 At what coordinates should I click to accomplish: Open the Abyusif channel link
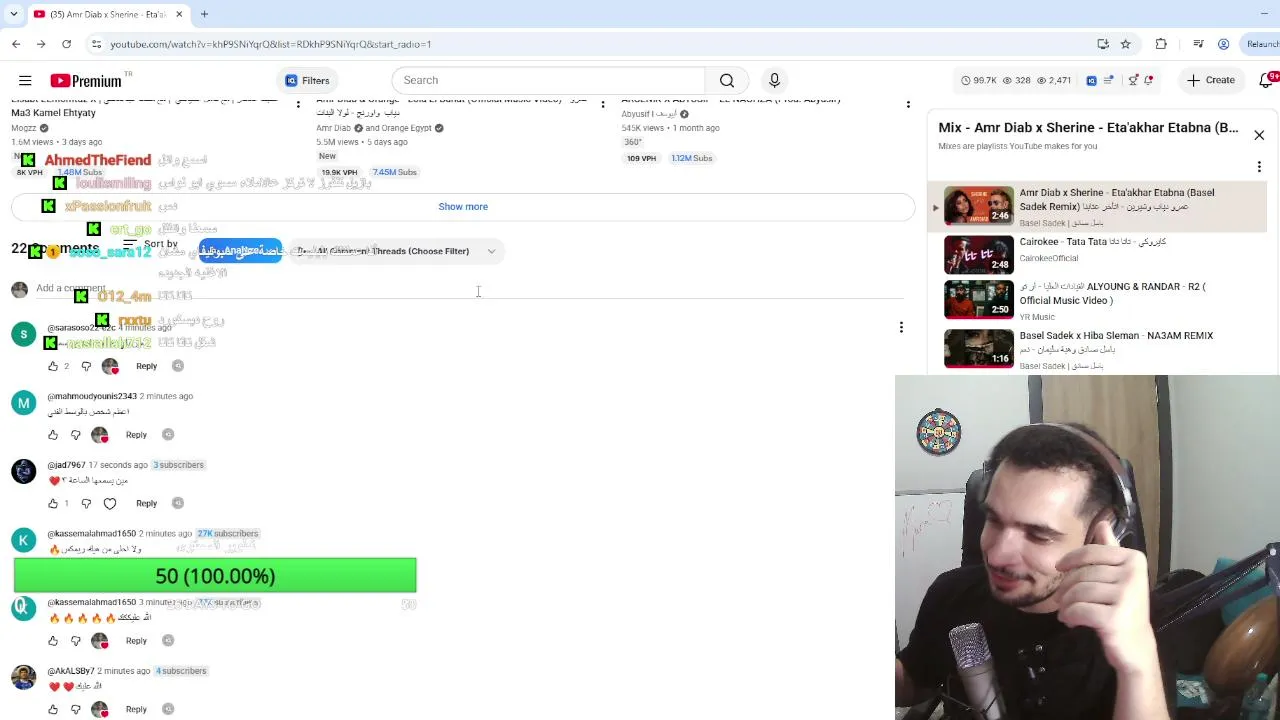point(649,114)
